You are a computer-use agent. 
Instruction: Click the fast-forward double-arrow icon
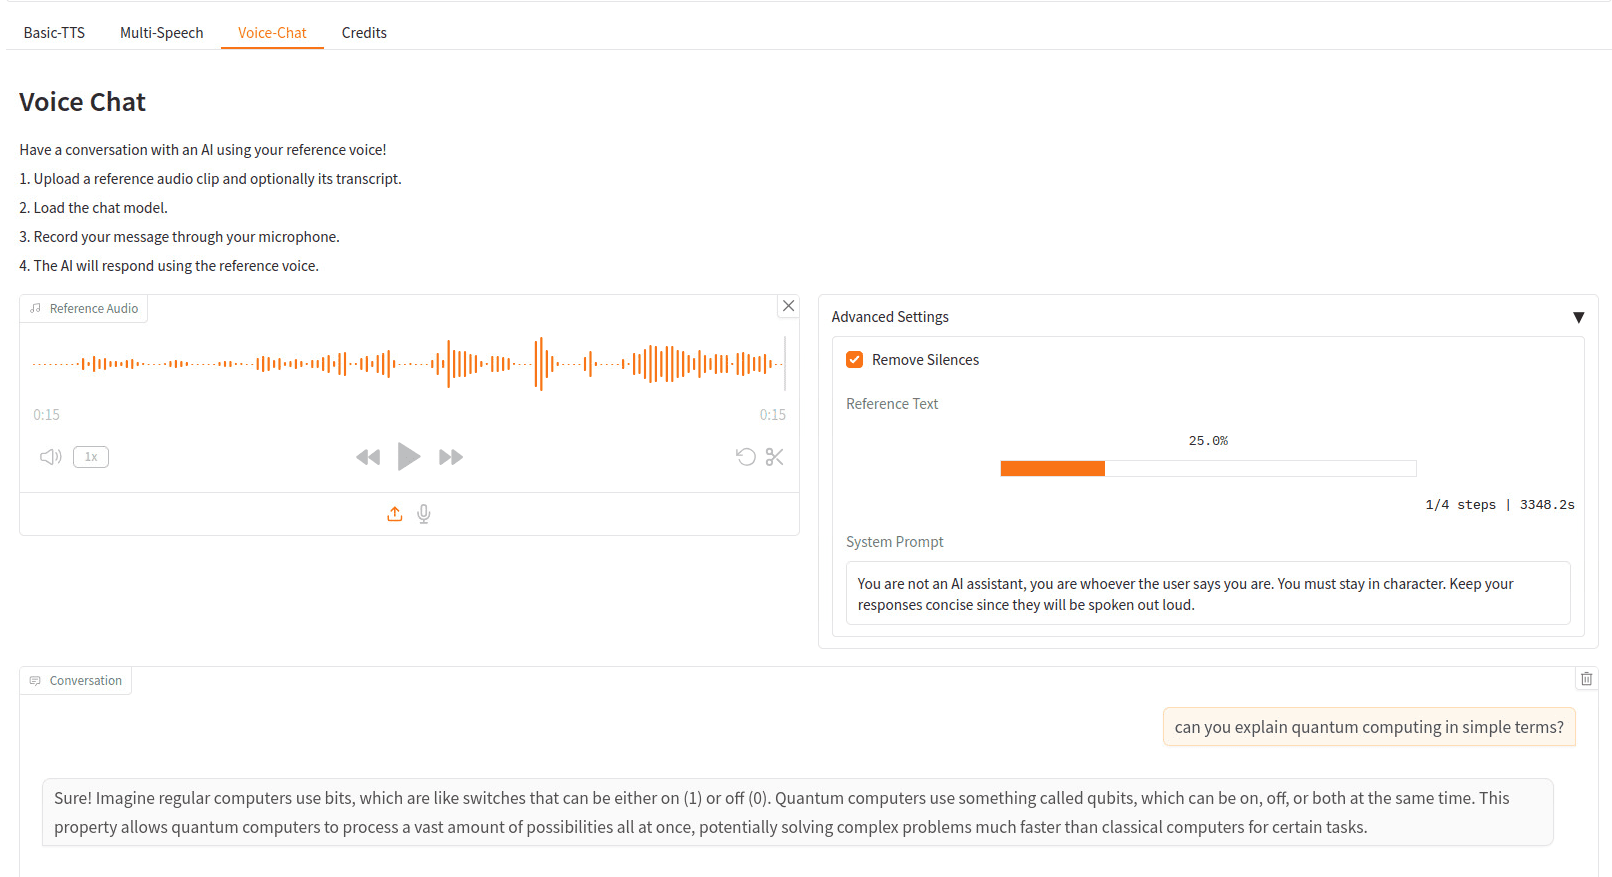coord(451,457)
